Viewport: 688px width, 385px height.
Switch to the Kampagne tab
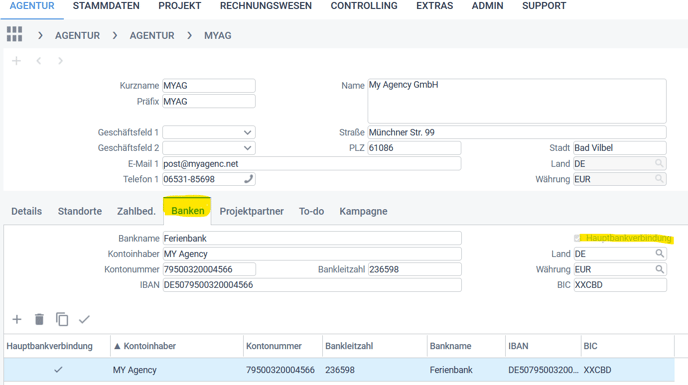point(363,211)
